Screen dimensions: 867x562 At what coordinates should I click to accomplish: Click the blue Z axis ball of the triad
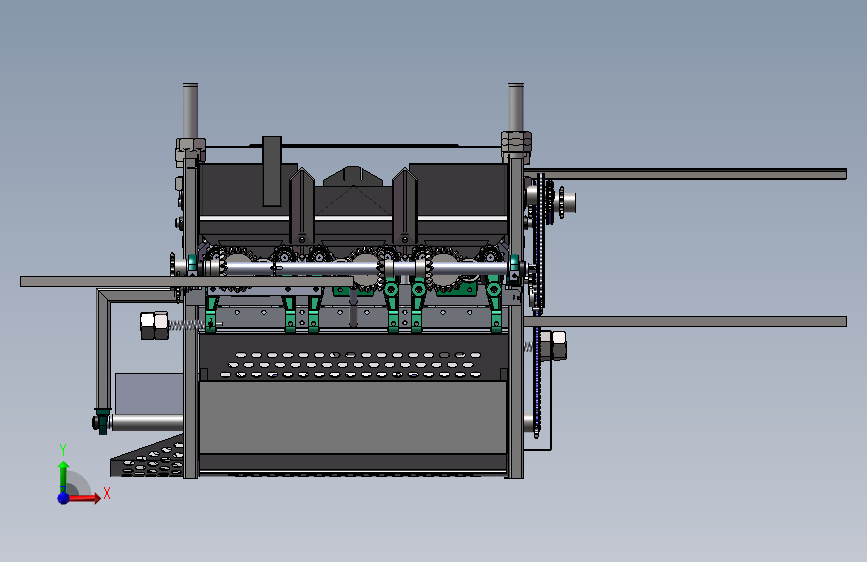[64, 498]
